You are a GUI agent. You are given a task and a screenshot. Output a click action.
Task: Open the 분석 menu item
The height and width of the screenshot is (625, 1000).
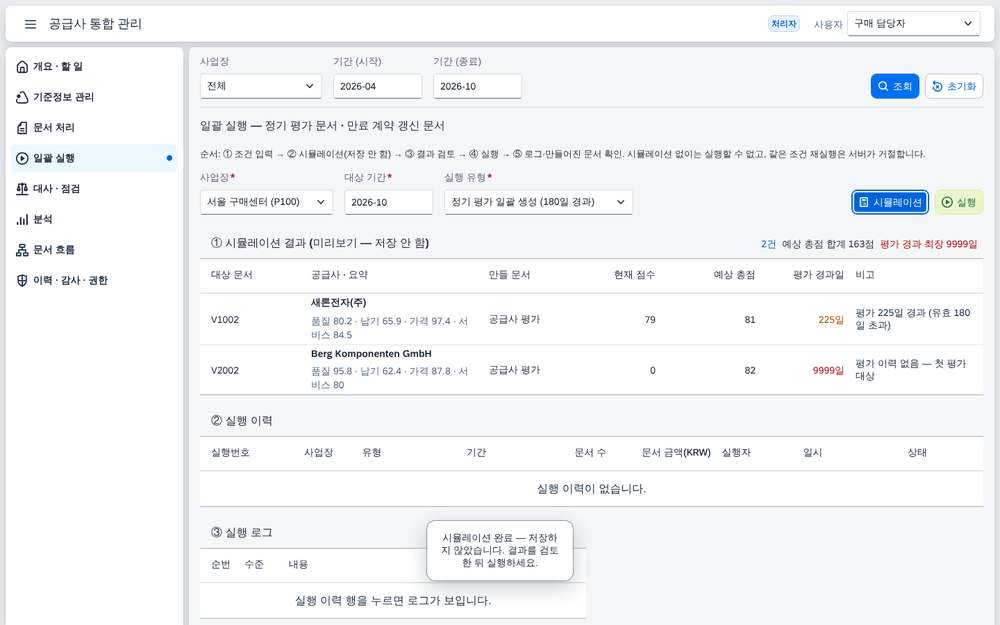(x=94, y=219)
